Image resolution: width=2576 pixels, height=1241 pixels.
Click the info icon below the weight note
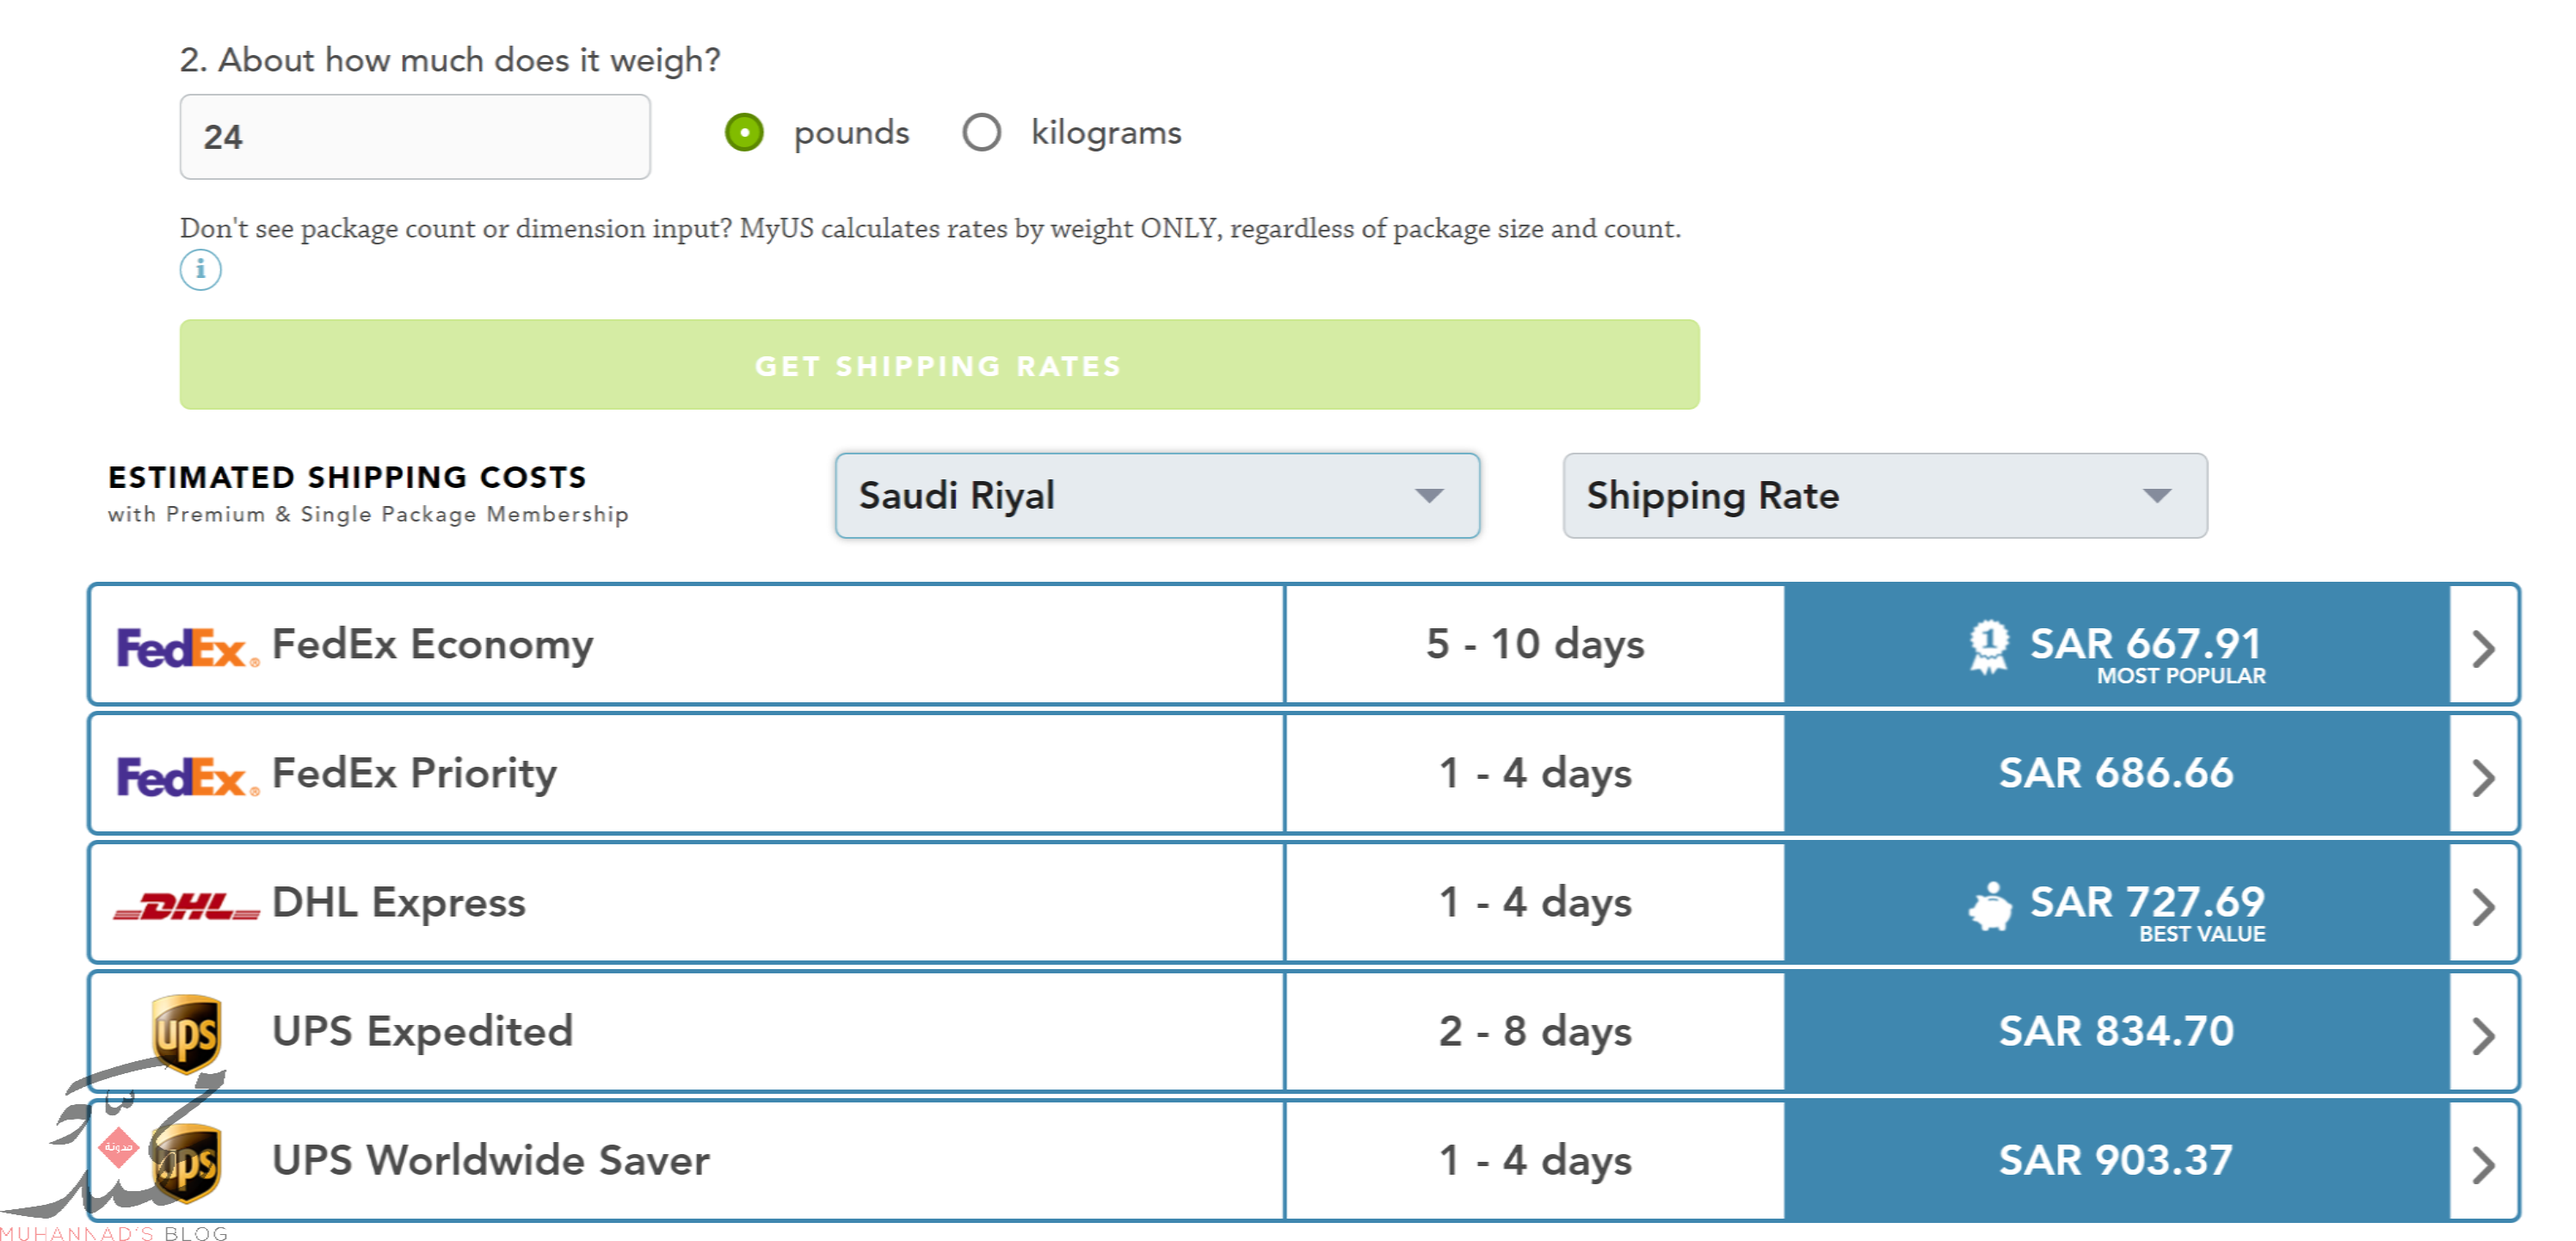click(x=200, y=270)
